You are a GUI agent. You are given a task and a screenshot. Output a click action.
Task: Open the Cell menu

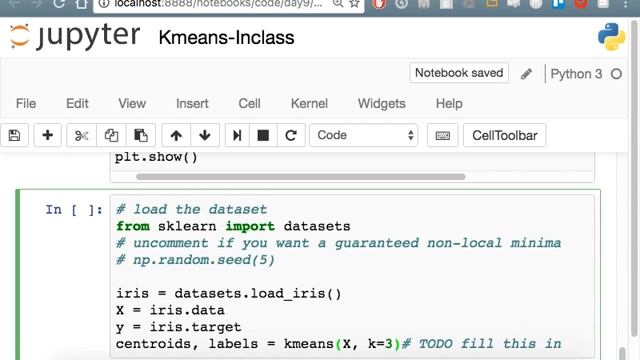pos(249,104)
